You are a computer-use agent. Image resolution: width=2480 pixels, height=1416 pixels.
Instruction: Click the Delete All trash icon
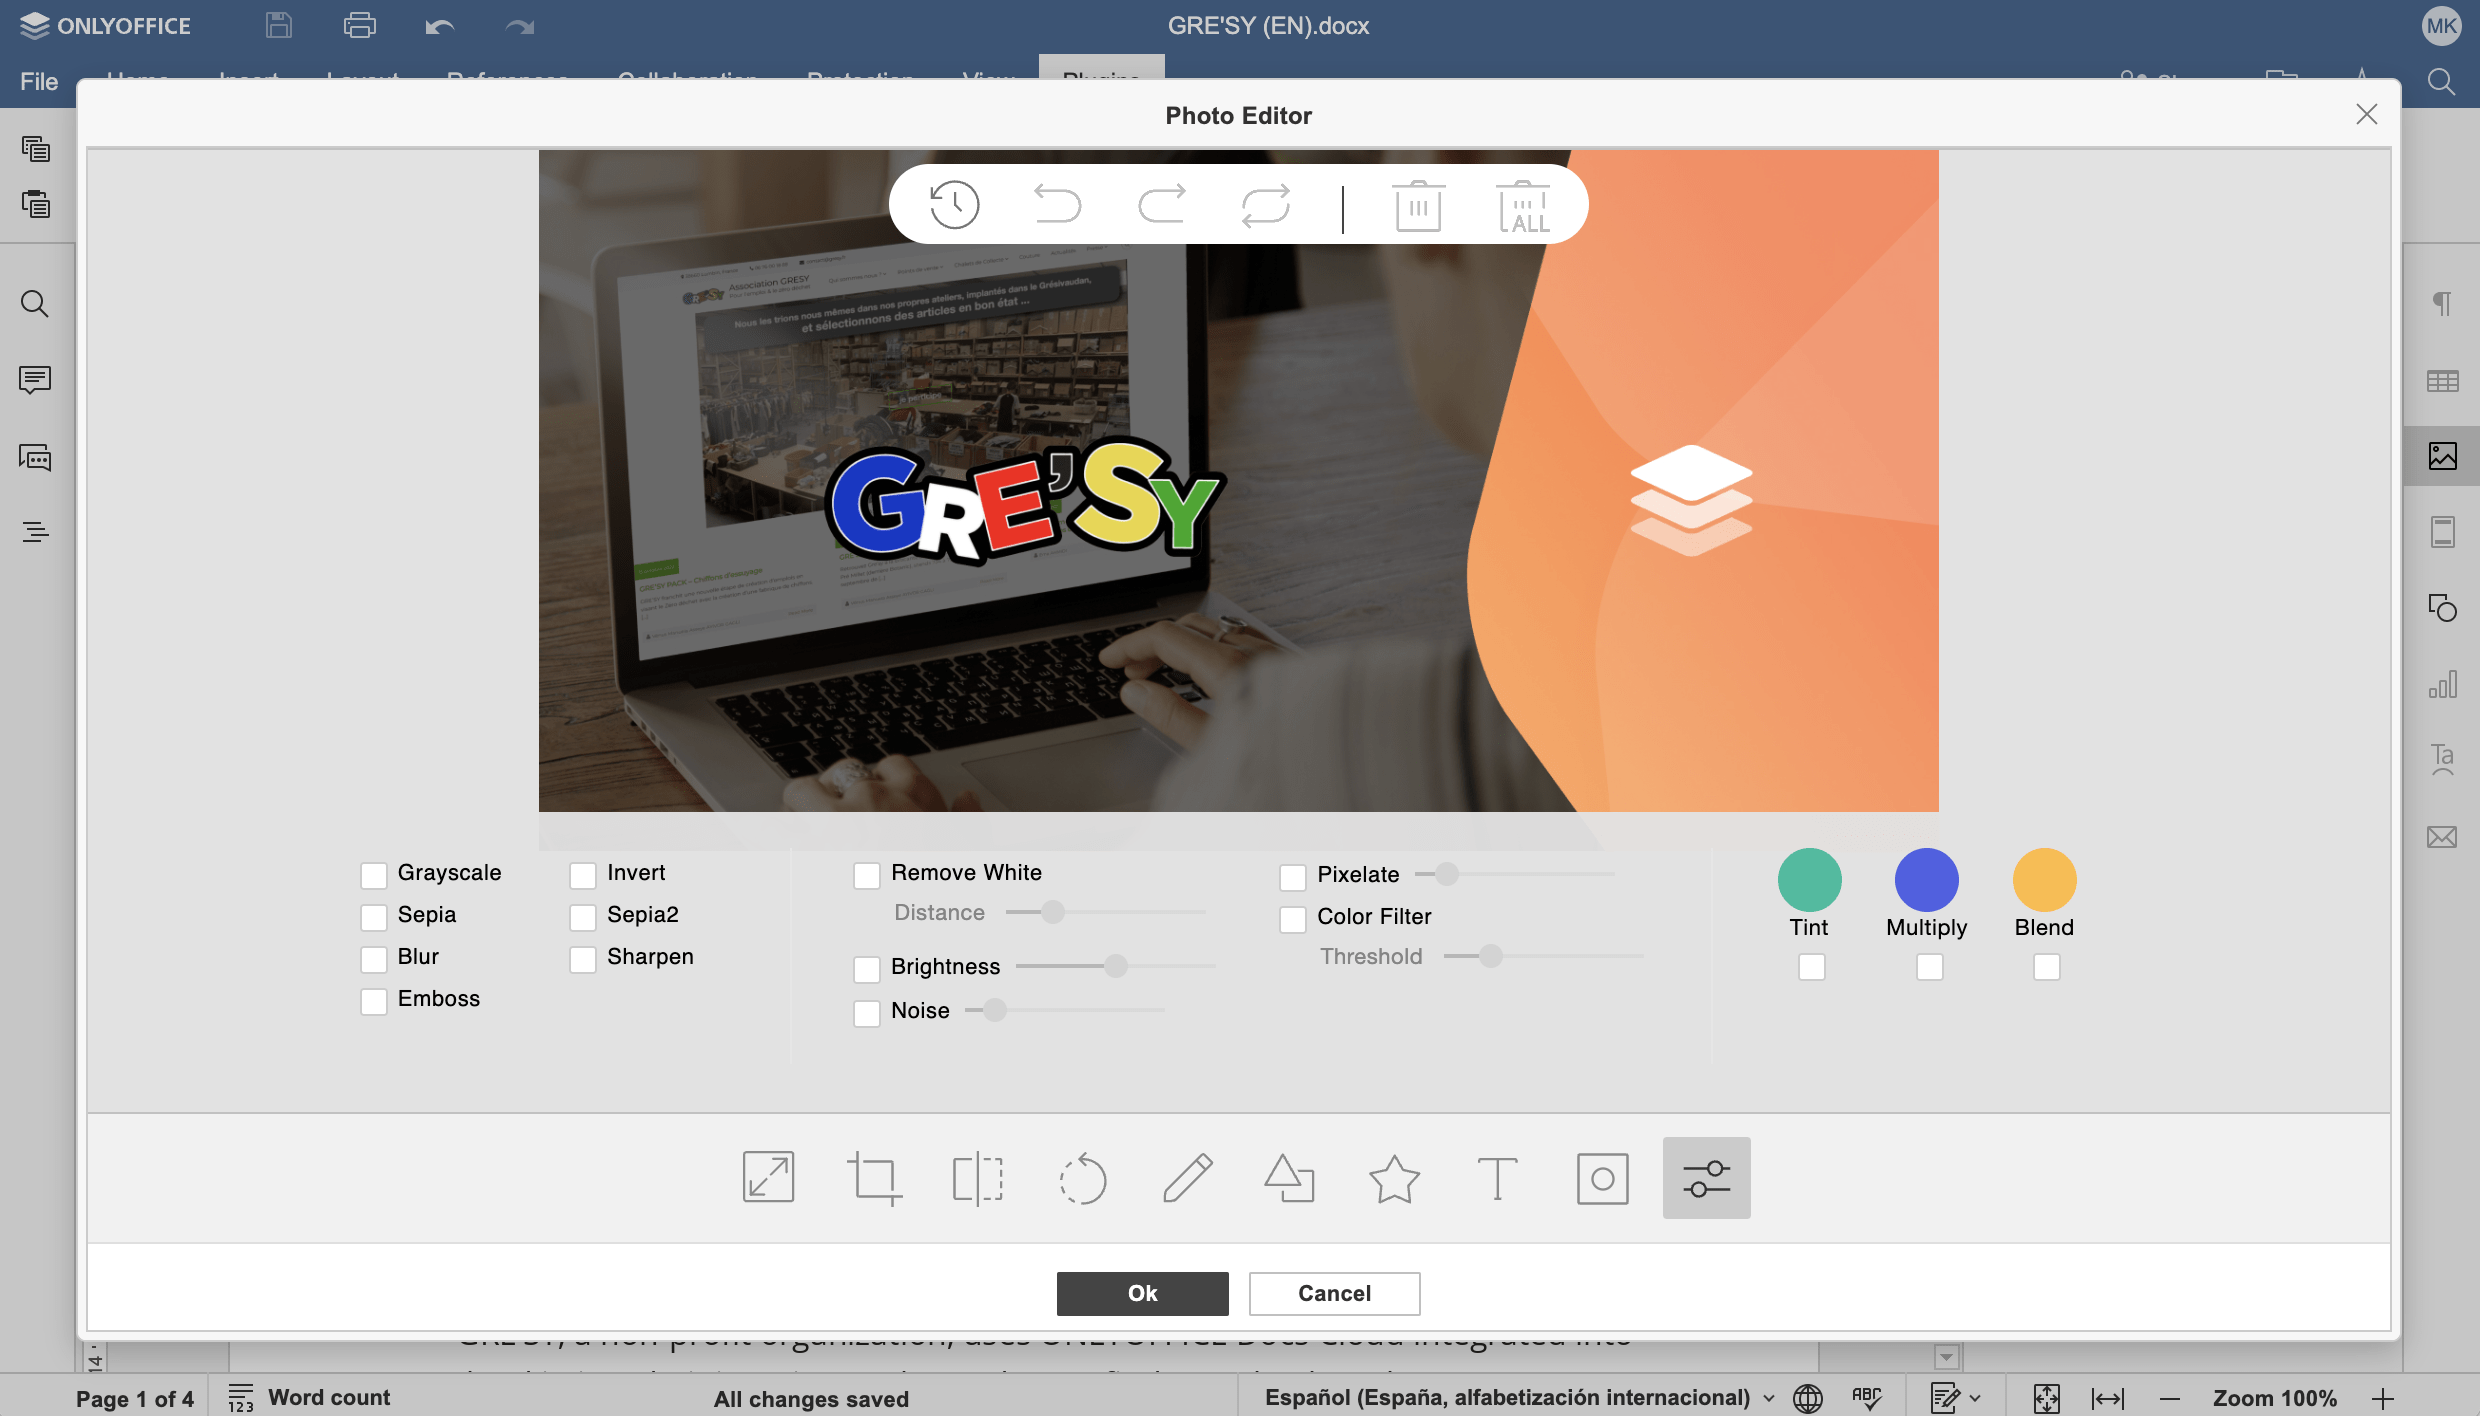1523,207
